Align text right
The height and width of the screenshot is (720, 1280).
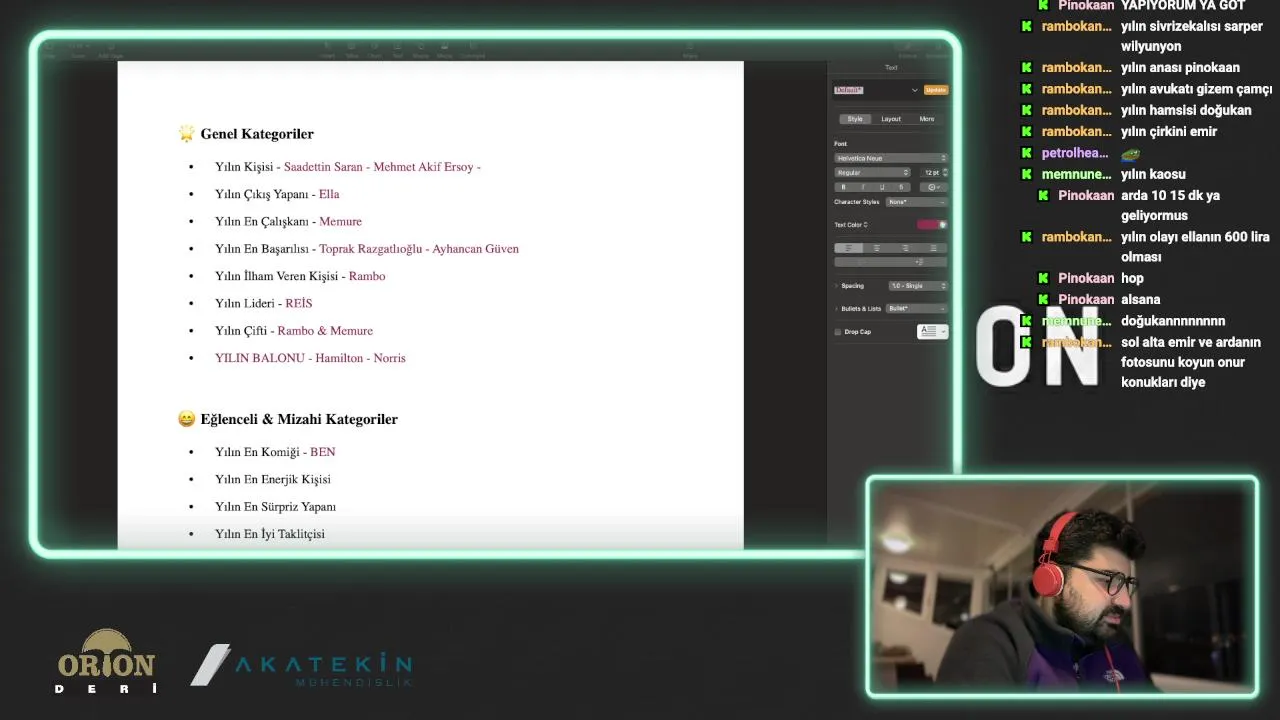point(905,248)
